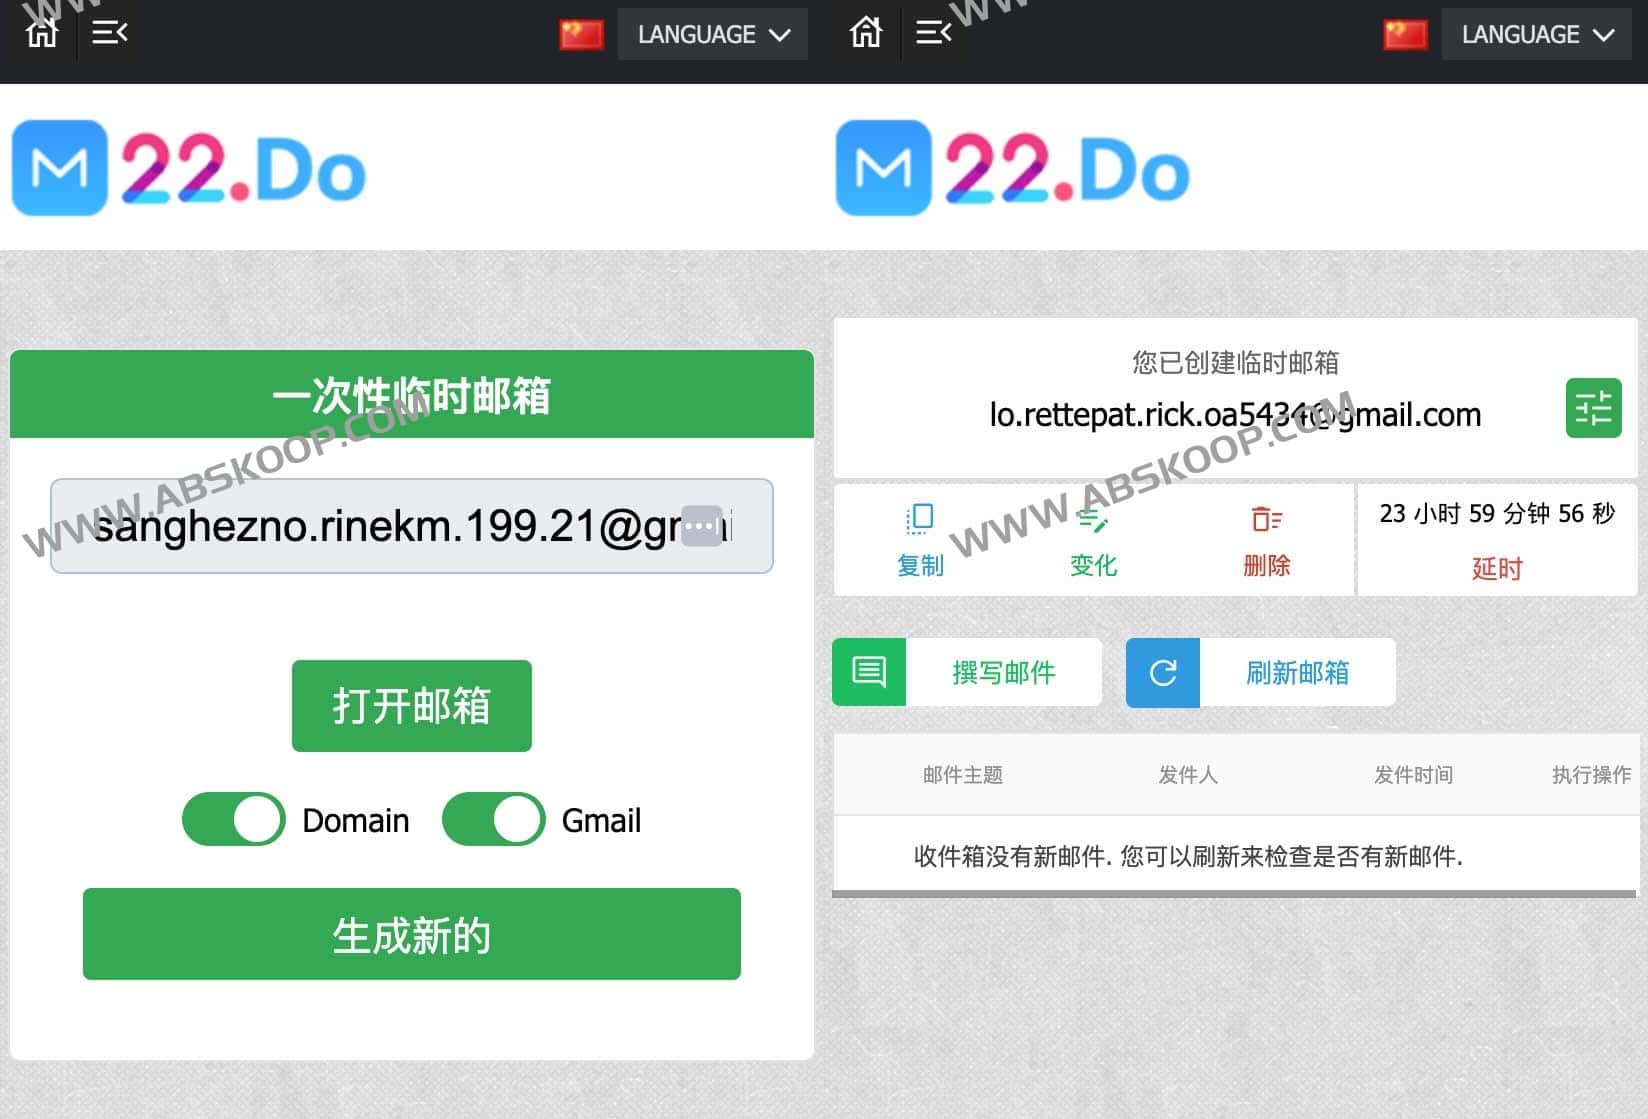Viewport: 1648px width, 1119px height.
Task: Open the LANGUAGE dropdown on the left panel
Action: coord(713,33)
